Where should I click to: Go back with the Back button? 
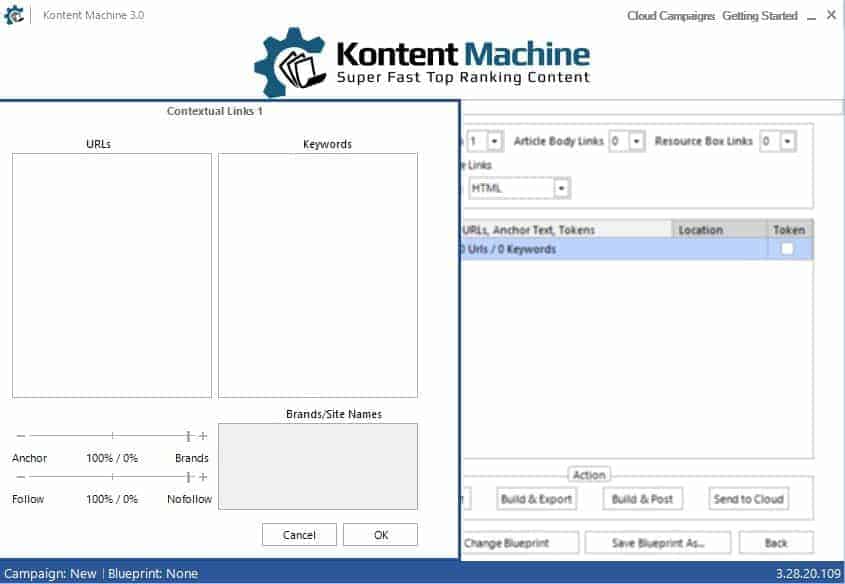(x=776, y=543)
